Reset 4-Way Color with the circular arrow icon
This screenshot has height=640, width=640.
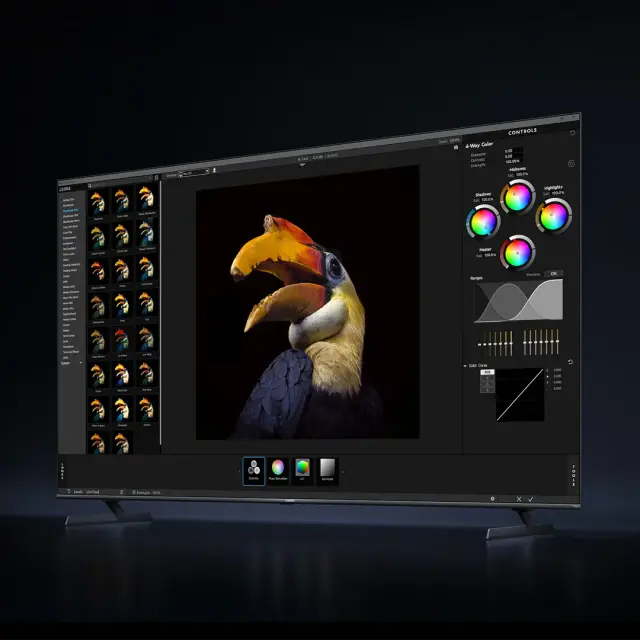tap(571, 164)
